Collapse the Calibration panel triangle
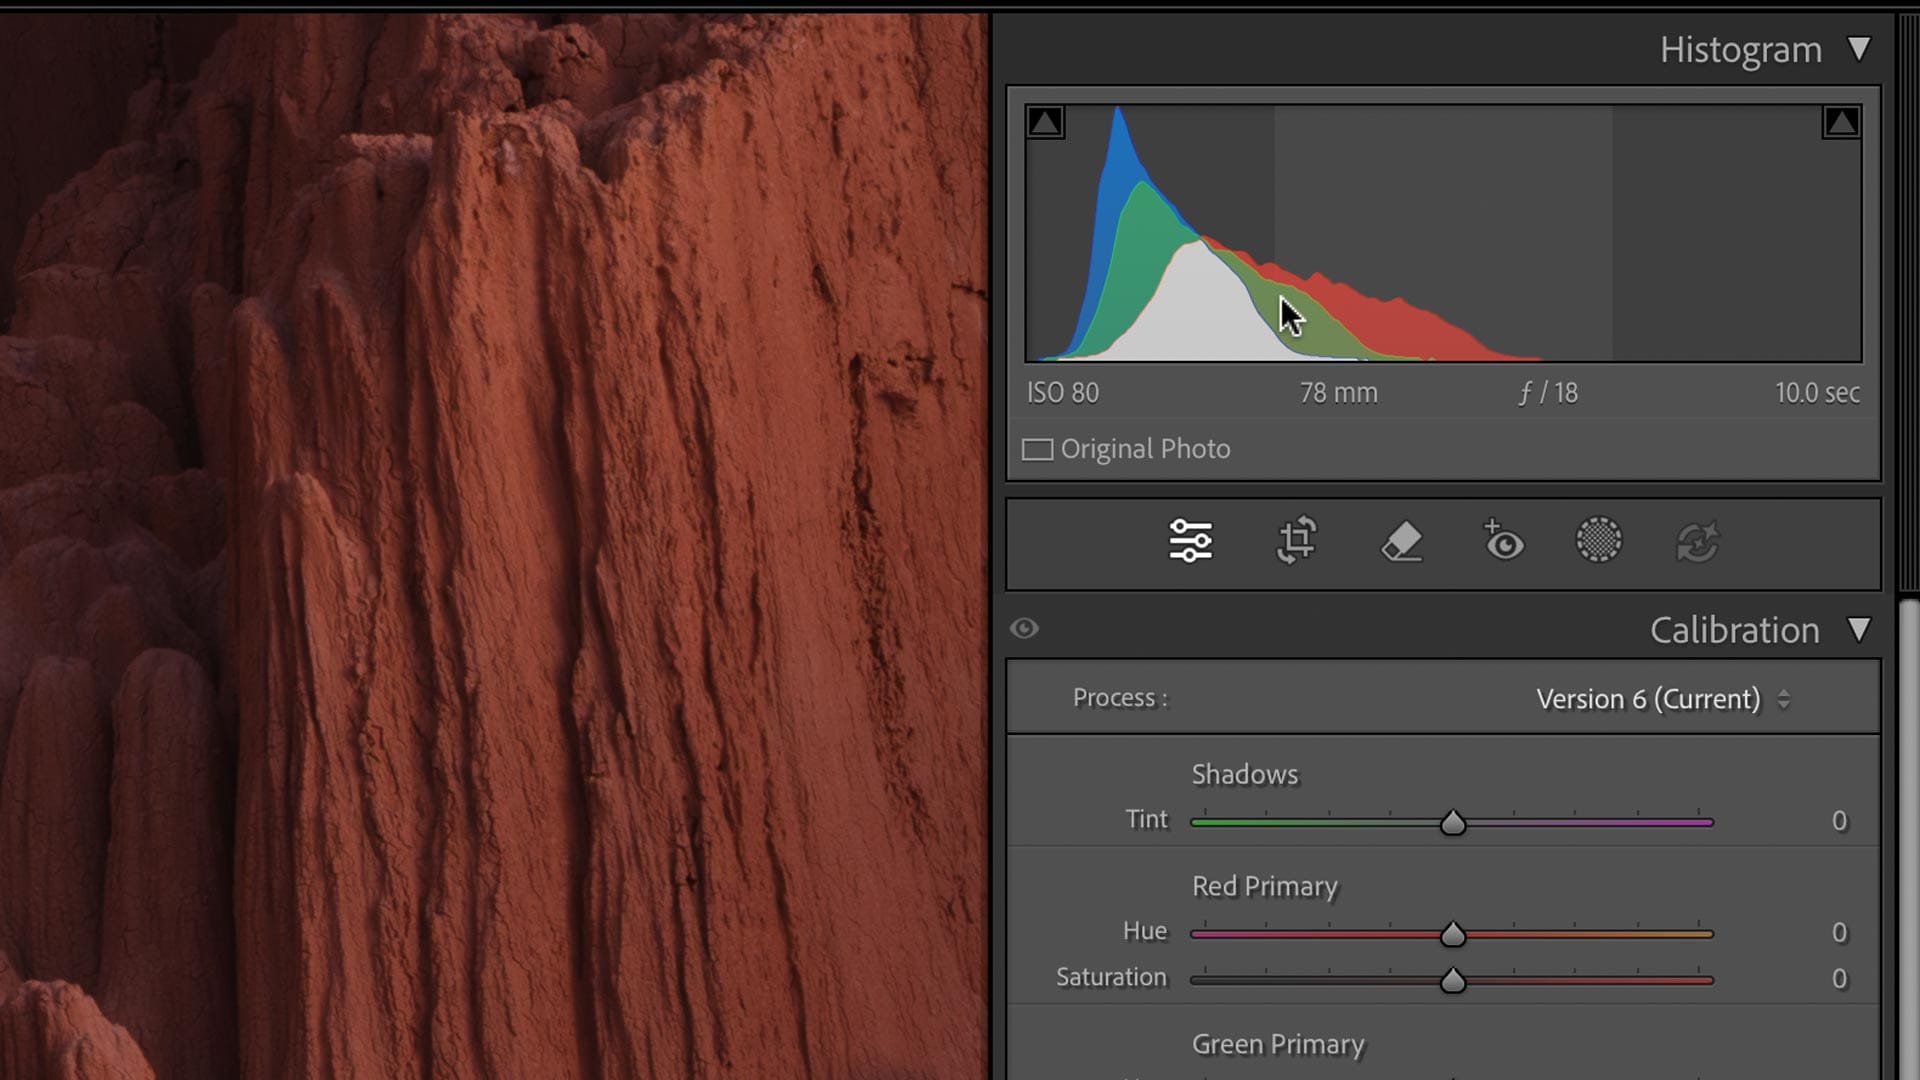Image resolution: width=1920 pixels, height=1080 pixels. 1859,629
